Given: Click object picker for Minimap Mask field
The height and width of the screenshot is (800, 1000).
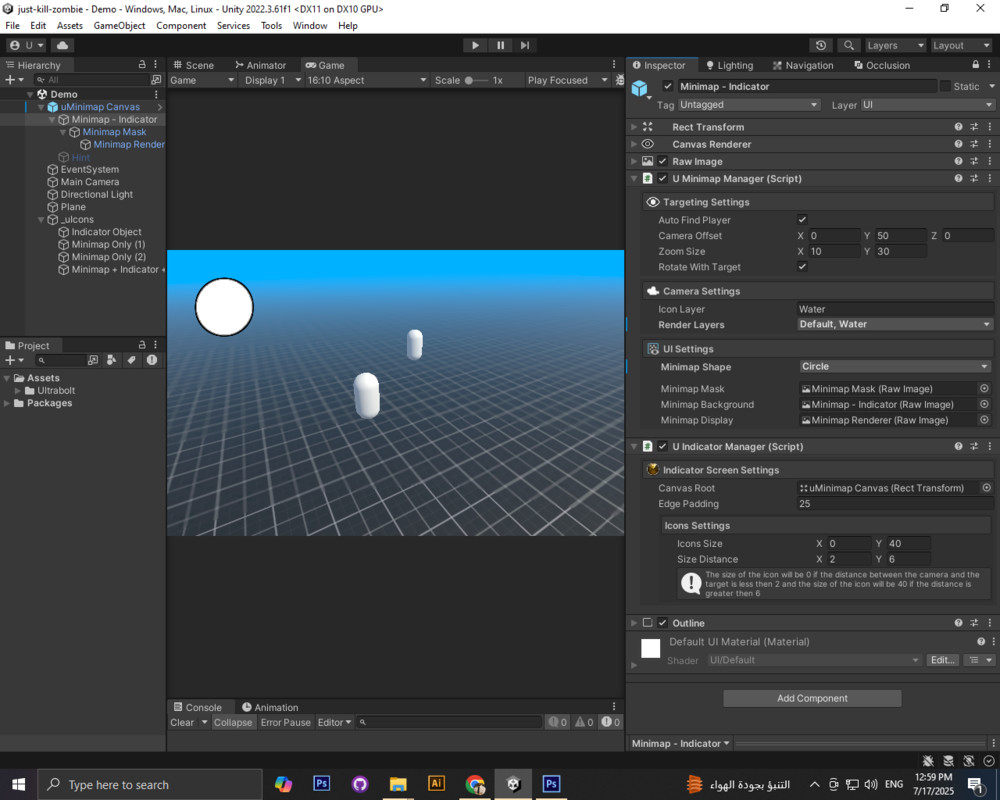Looking at the screenshot, I should click(984, 389).
